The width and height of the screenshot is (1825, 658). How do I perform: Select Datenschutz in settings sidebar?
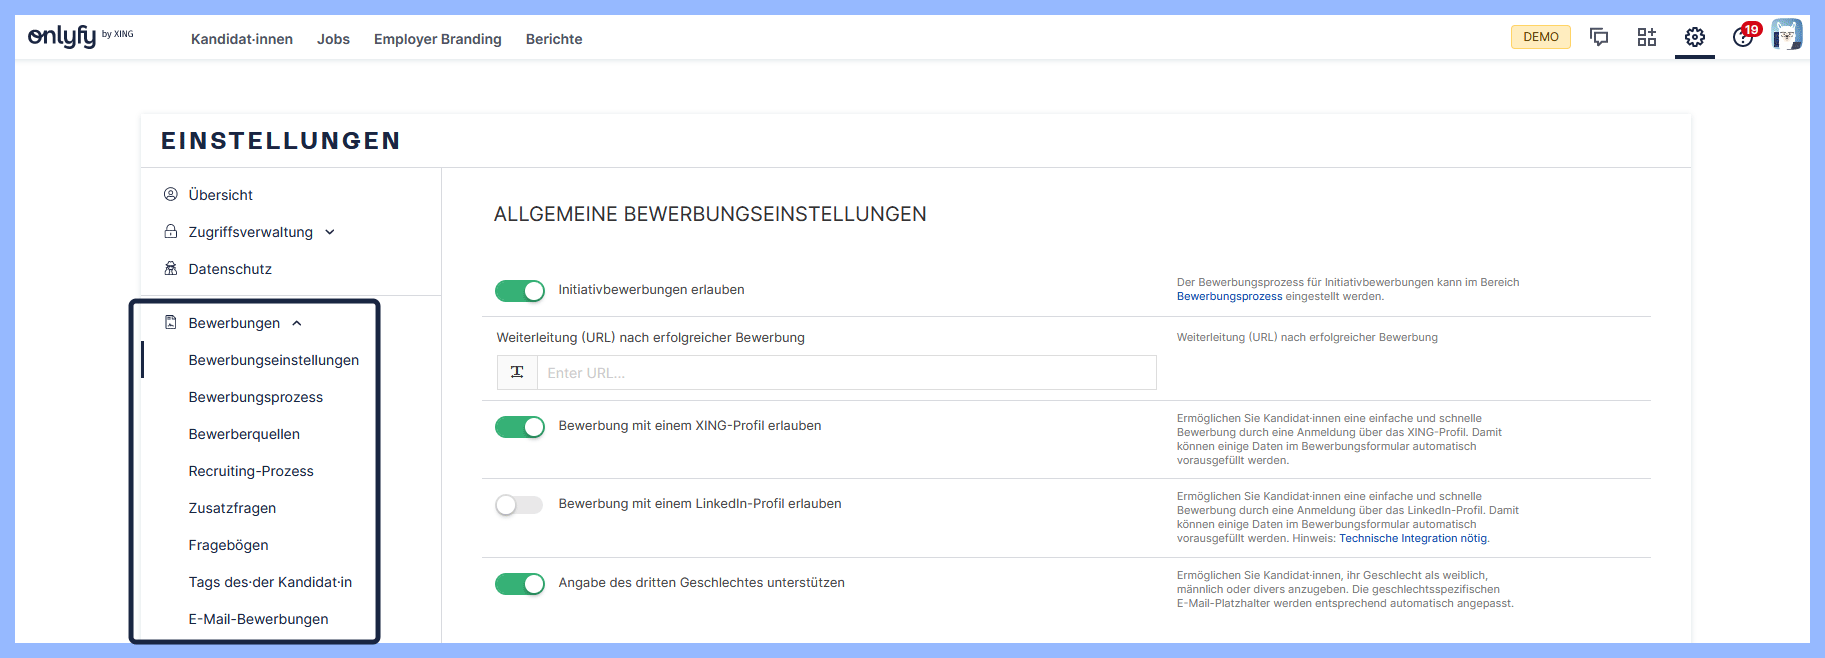pos(230,269)
